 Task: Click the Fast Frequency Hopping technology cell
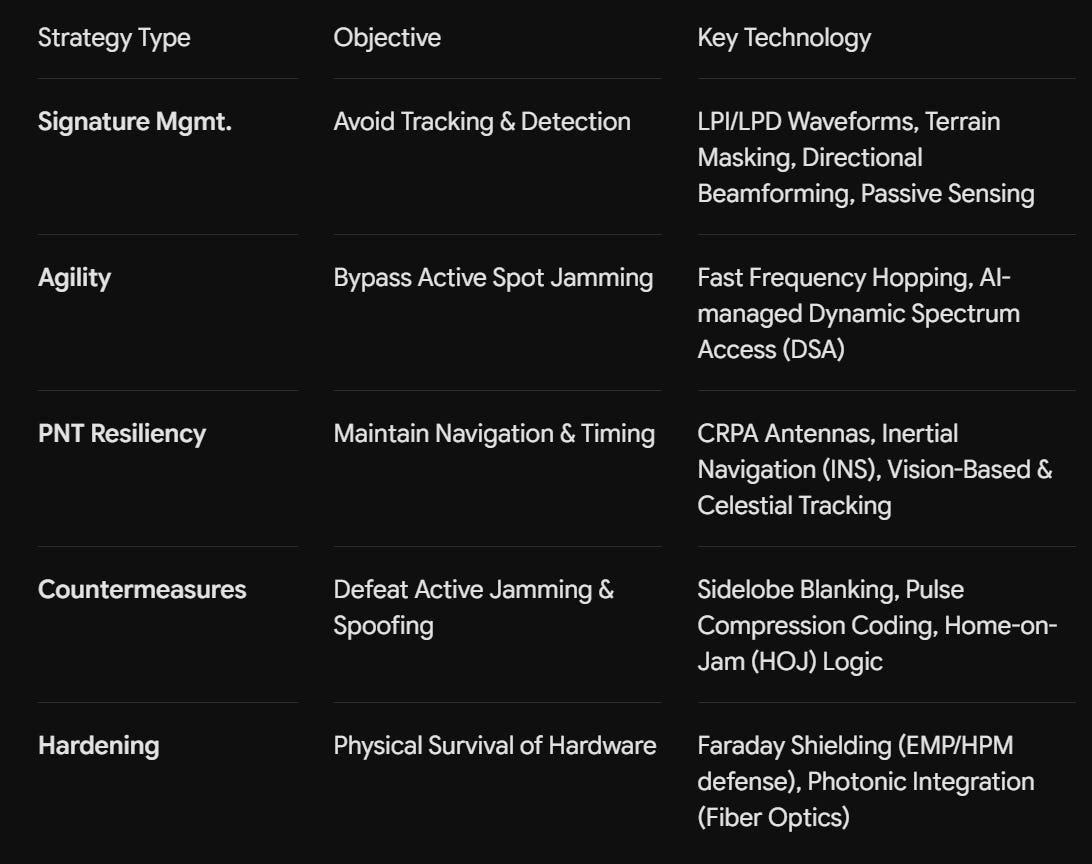click(x=859, y=314)
